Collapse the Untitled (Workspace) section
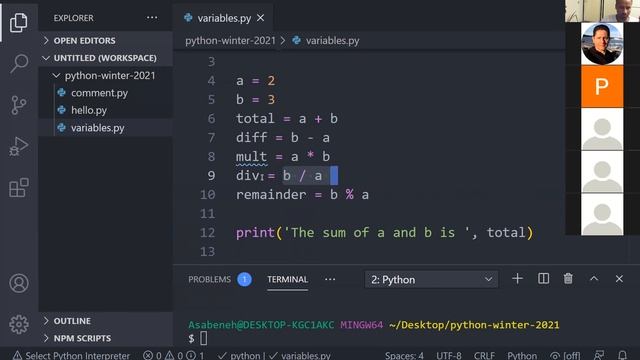Viewport: 640px width, 360px height. tap(106, 58)
